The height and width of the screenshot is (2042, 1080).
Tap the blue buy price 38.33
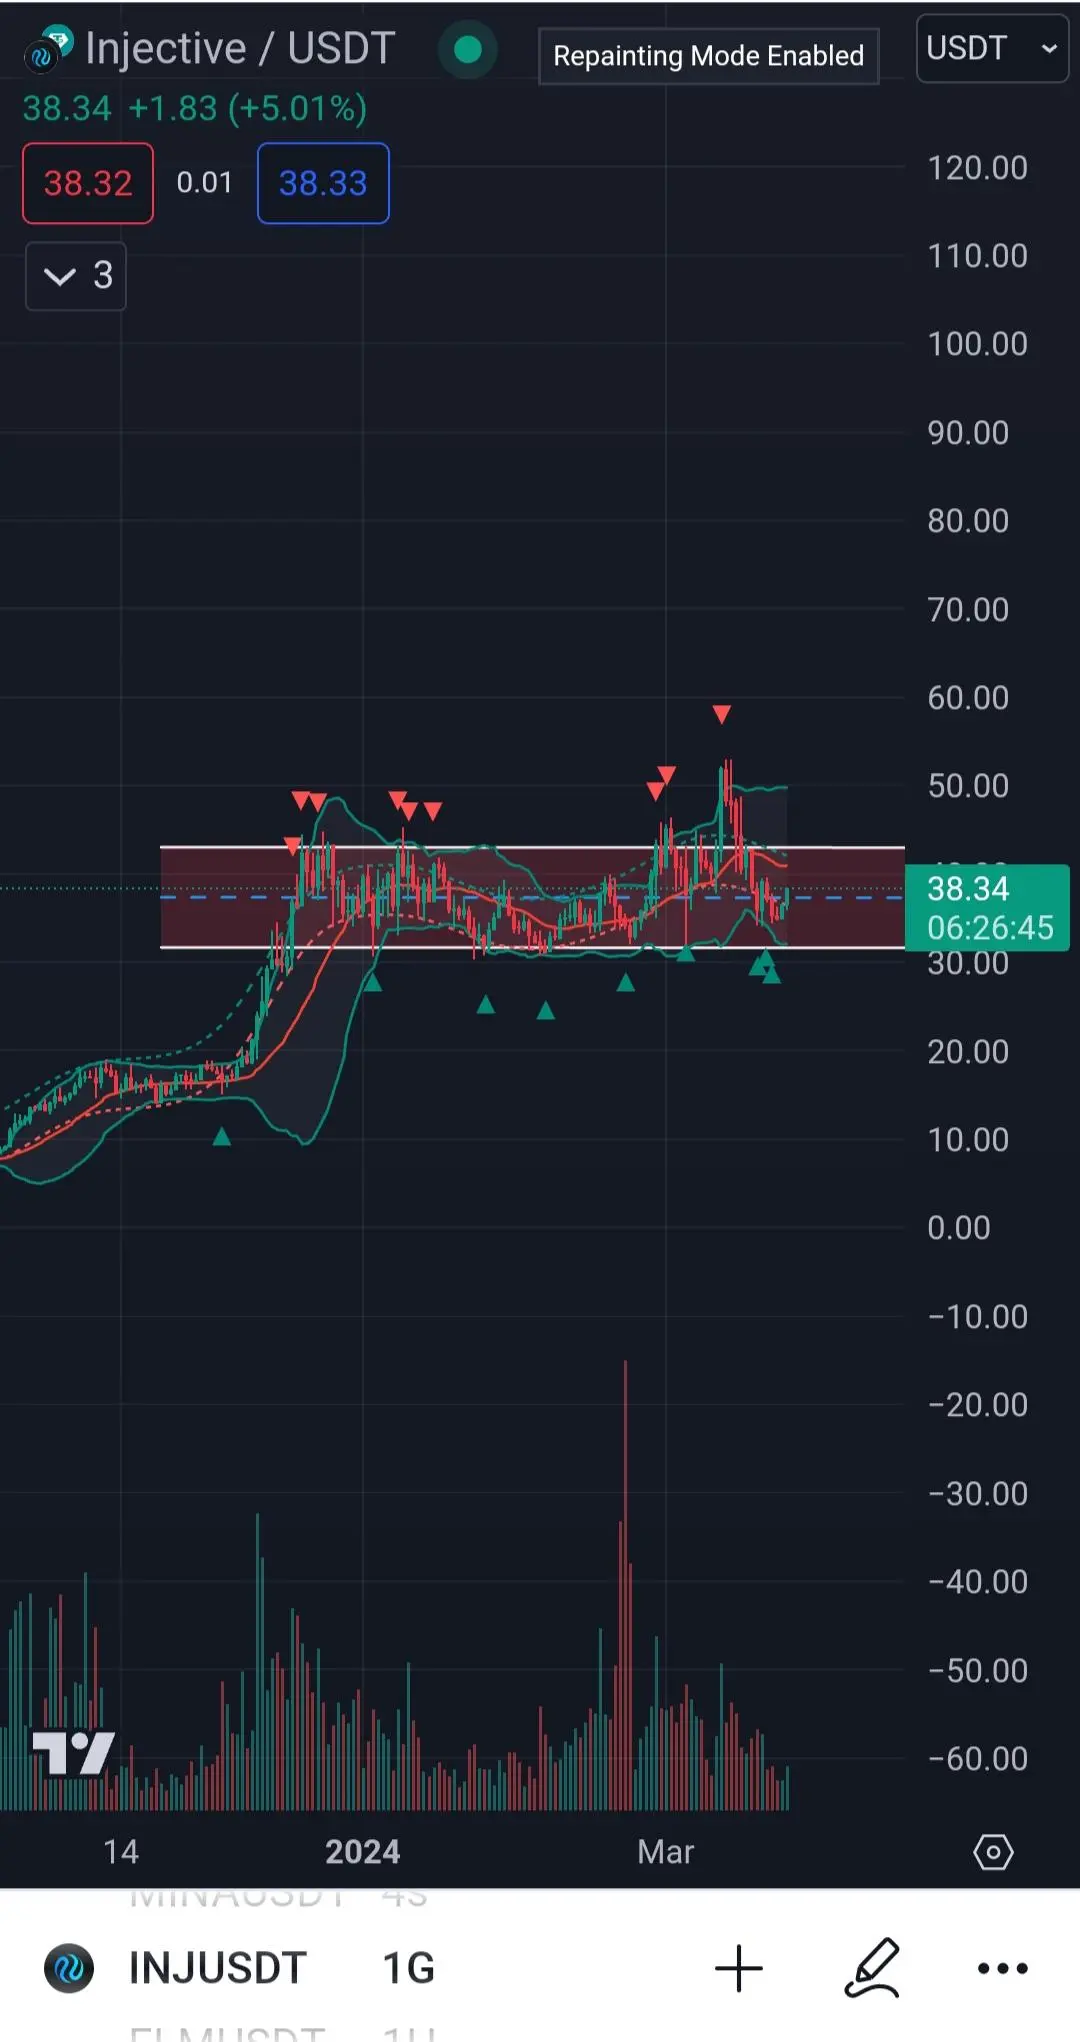323,183
